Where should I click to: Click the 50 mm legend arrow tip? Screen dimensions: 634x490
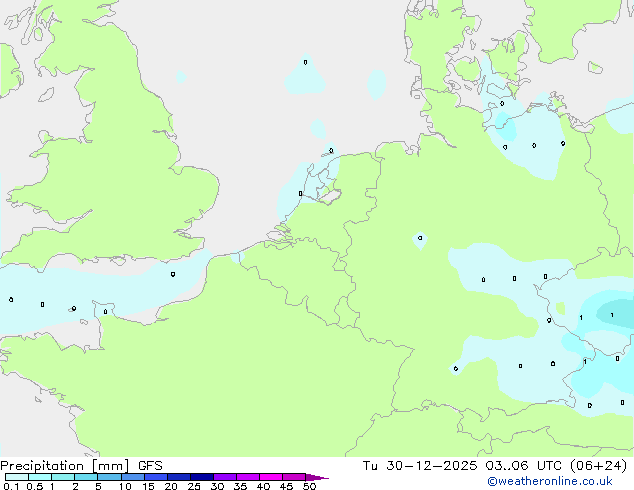pyautogui.click(x=317, y=477)
